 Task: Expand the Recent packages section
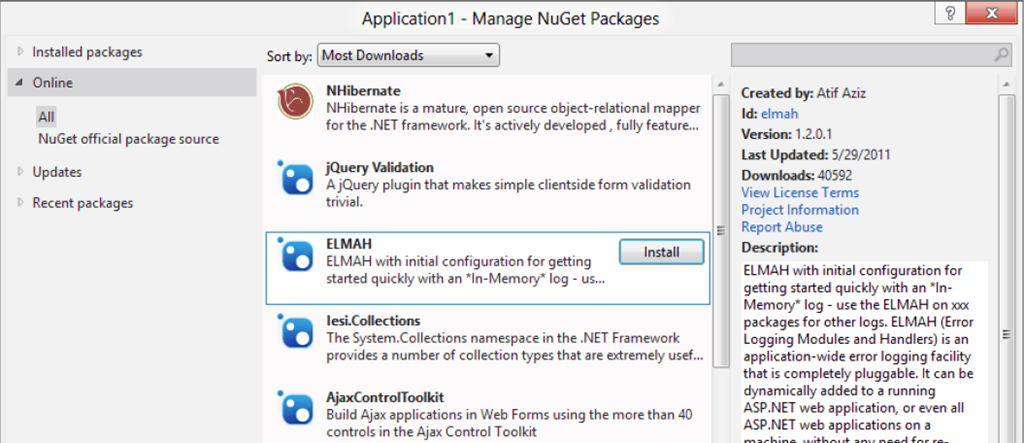[19, 203]
